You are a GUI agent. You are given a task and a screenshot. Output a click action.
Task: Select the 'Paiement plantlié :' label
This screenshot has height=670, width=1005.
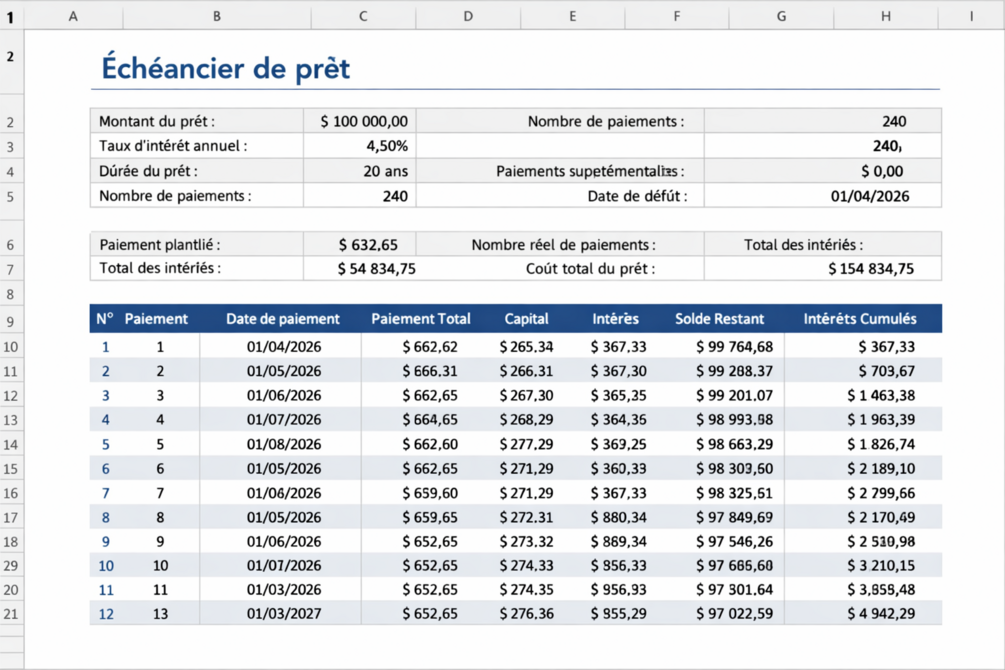160,245
